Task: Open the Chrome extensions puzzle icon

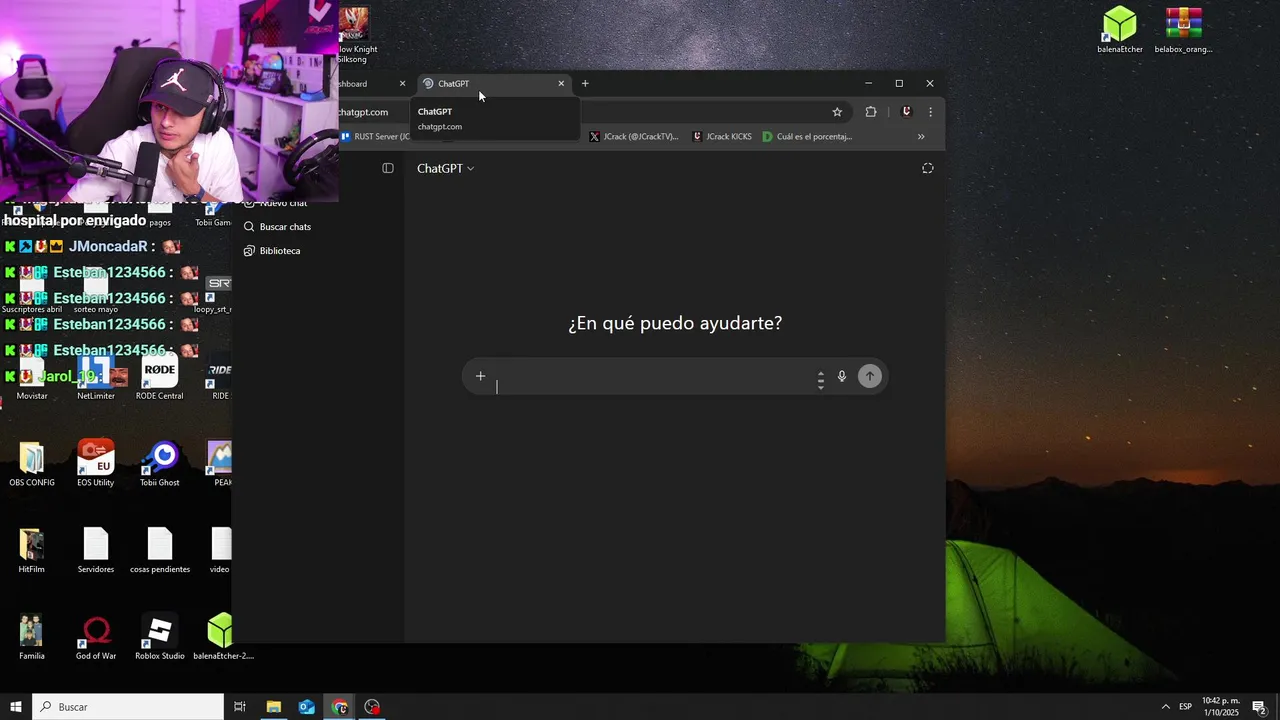Action: coord(871,112)
